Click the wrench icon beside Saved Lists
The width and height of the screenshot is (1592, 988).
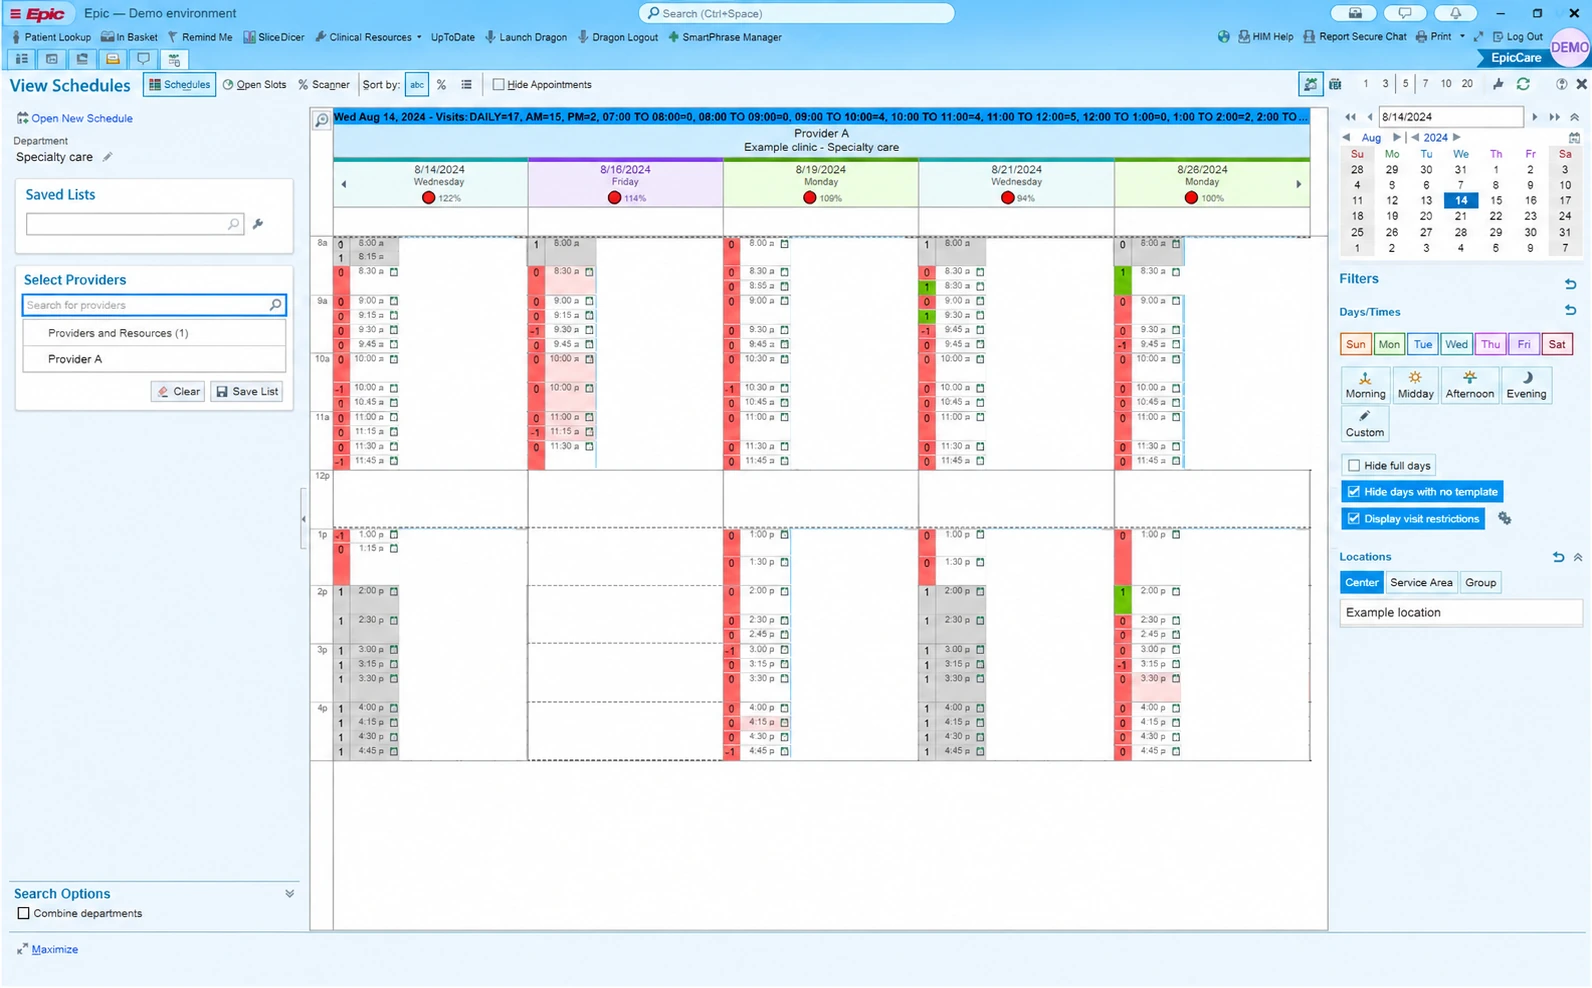pyautogui.click(x=258, y=224)
